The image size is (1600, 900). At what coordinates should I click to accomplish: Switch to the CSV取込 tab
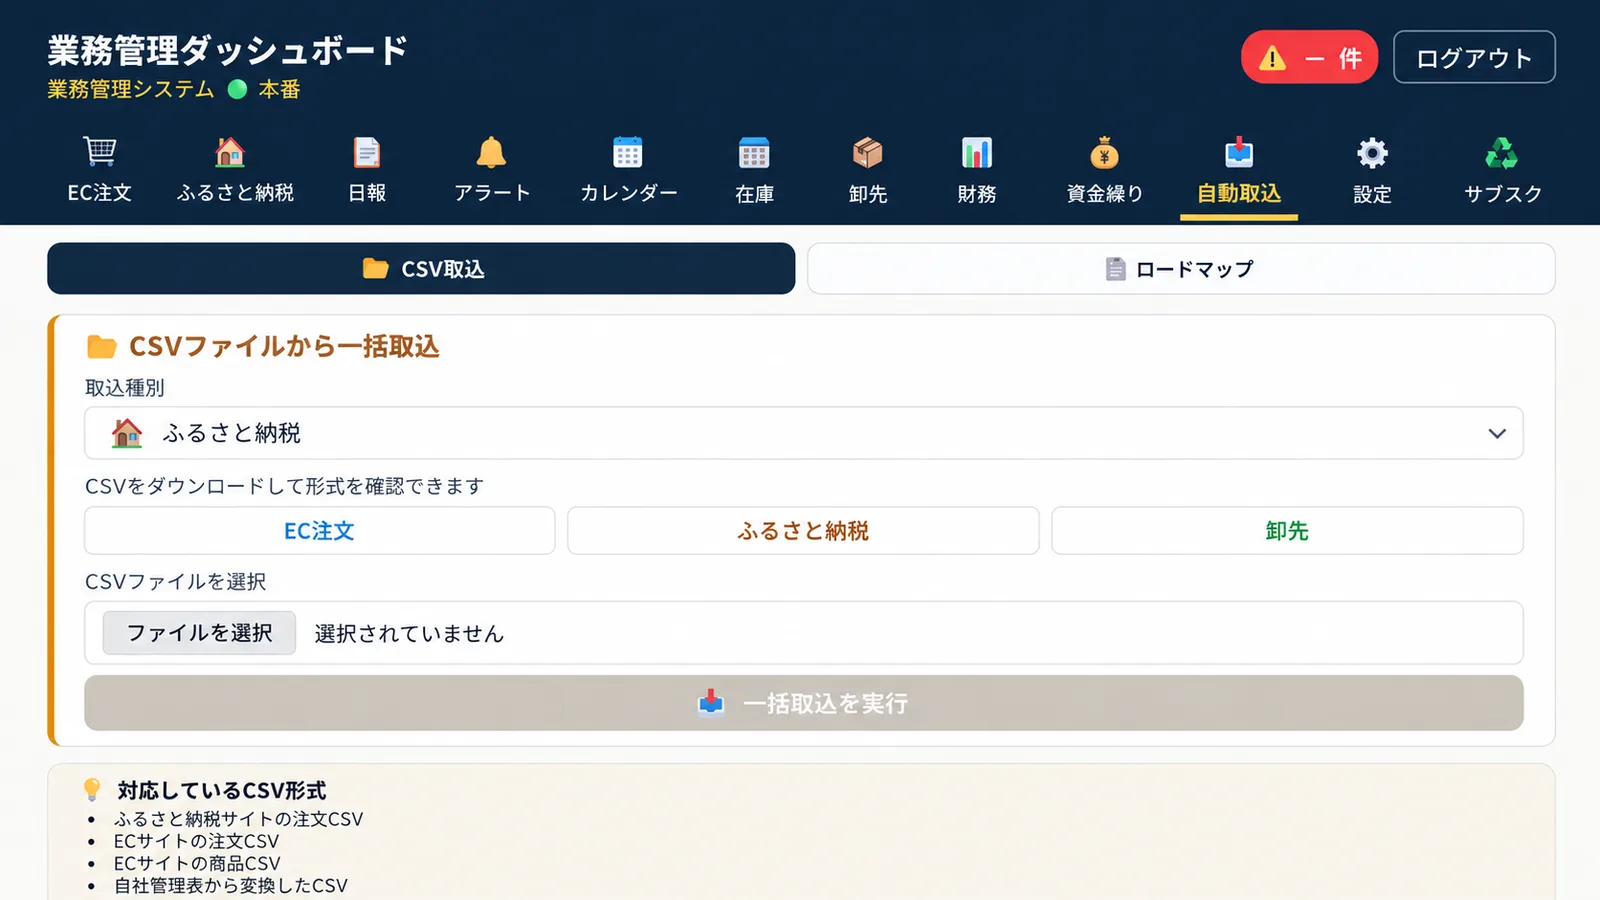point(421,268)
